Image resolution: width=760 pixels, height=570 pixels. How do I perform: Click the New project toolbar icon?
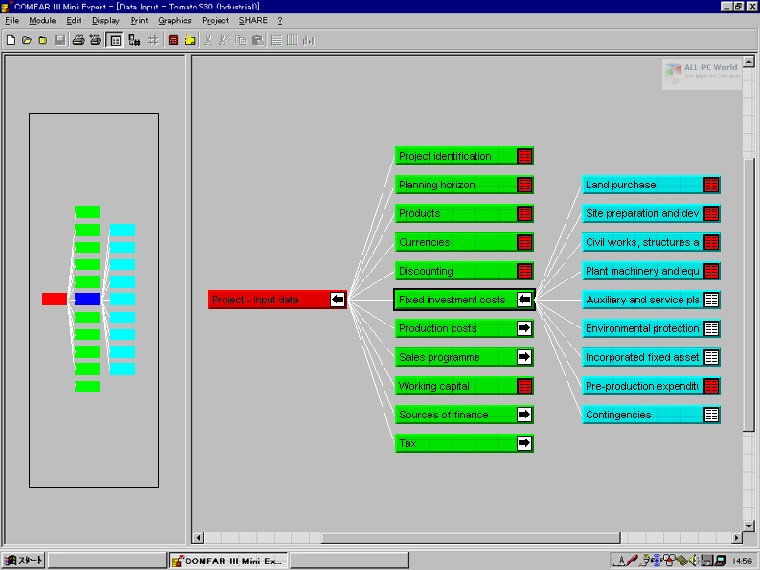(x=11, y=40)
